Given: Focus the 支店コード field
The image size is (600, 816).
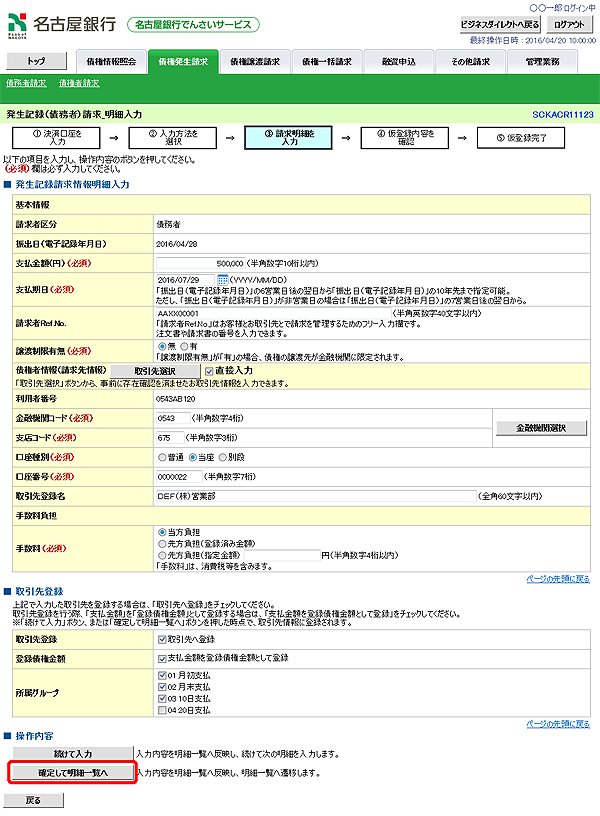Looking at the screenshot, I should pyautogui.click(x=170, y=438).
